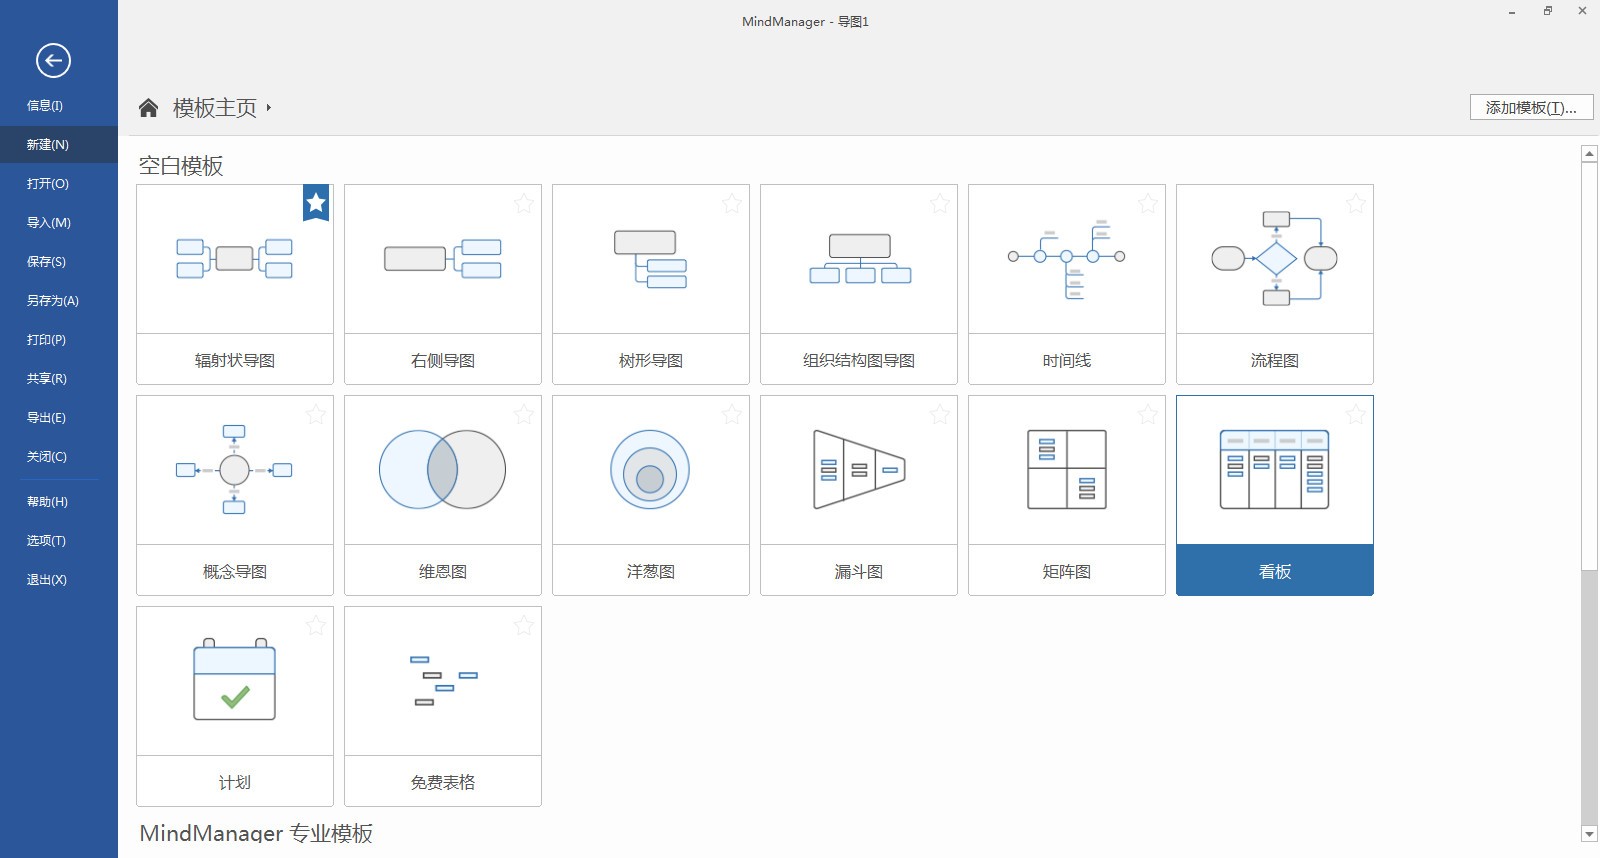The image size is (1600, 858).
Task: Pick the 维恩图 Venn diagram icon
Action: (442, 470)
